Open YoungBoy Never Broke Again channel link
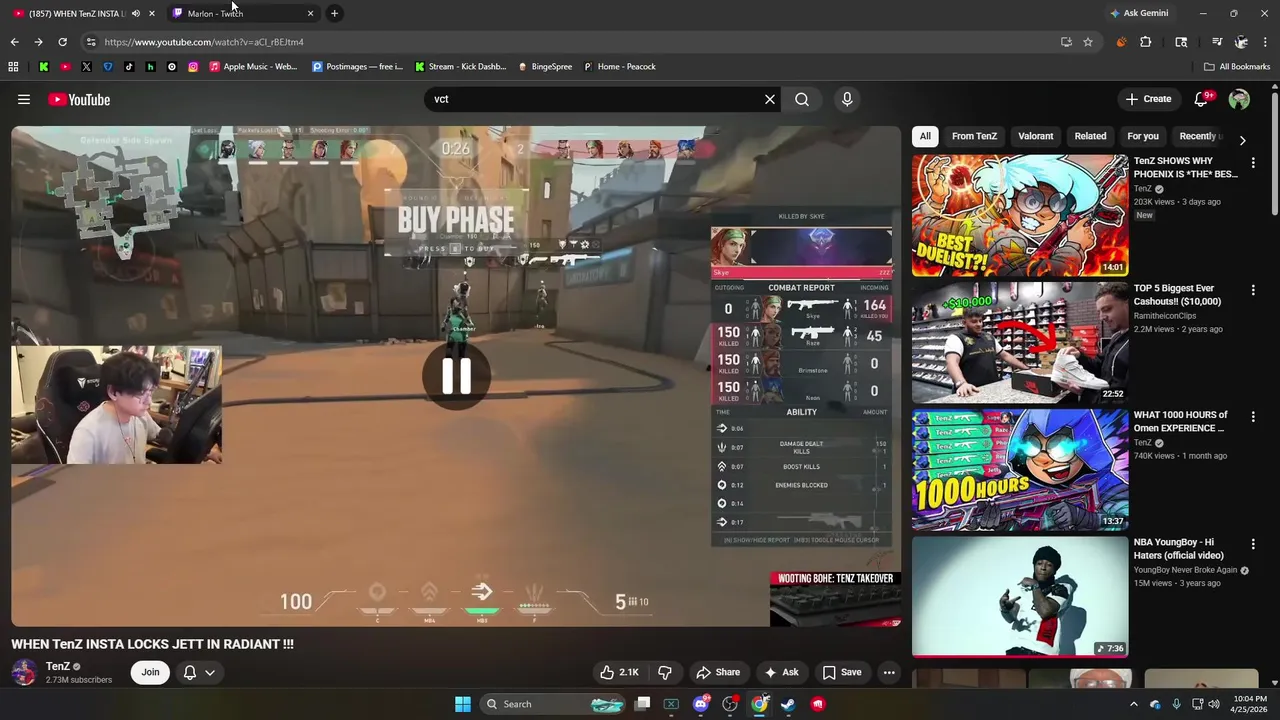 click(x=1185, y=570)
